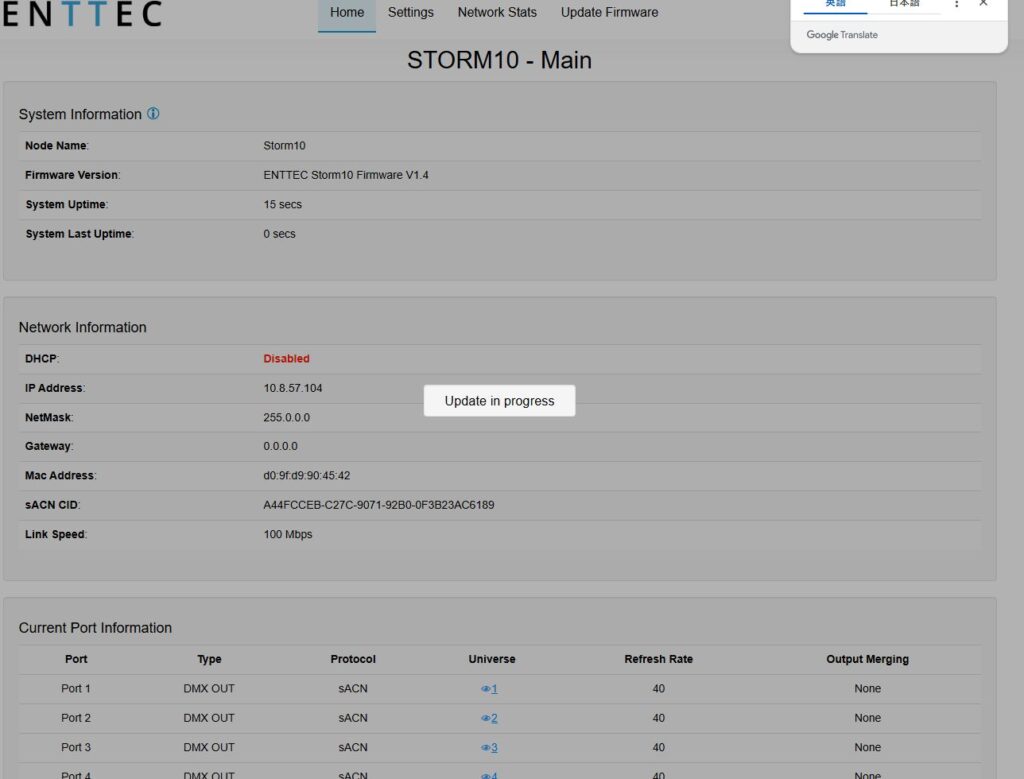
Task: Open the universe 2 link for Port 2
Action: 494,718
